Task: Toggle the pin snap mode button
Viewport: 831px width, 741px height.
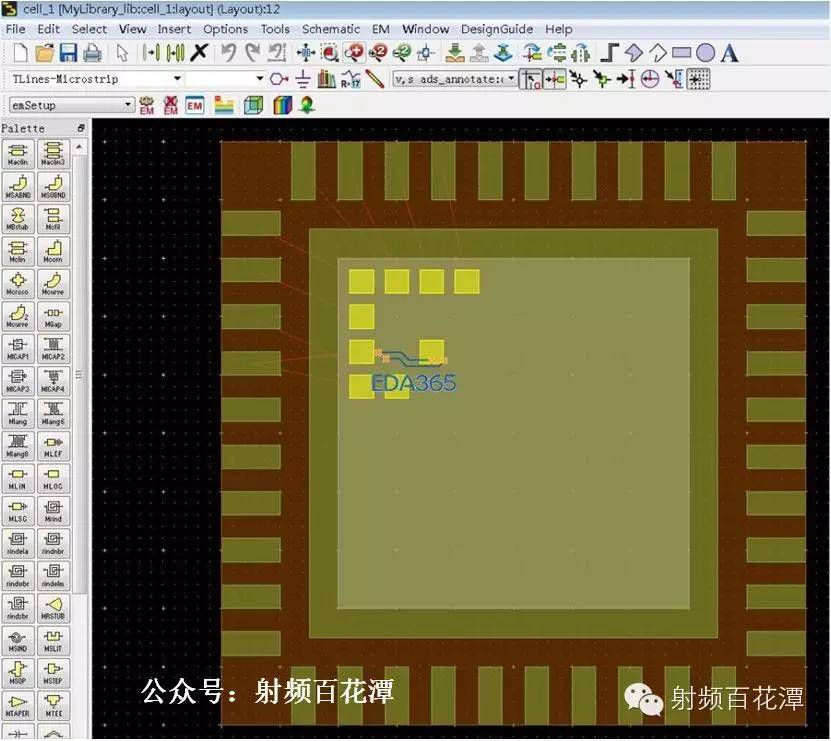Action: 555,80
